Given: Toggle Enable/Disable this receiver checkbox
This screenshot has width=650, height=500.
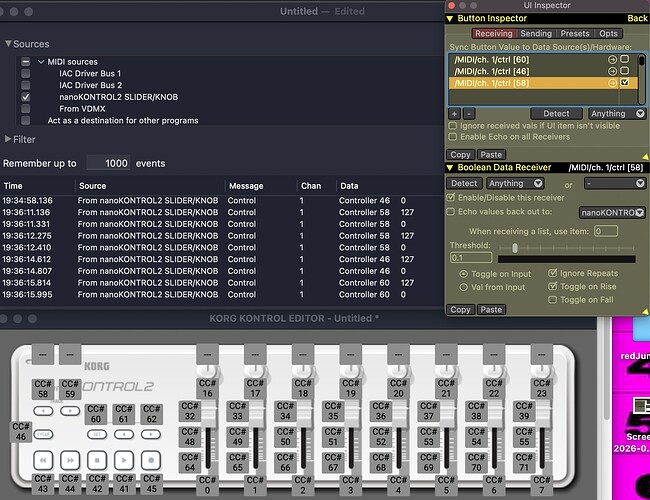Looking at the screenshot, I should (x=451, y=198).
